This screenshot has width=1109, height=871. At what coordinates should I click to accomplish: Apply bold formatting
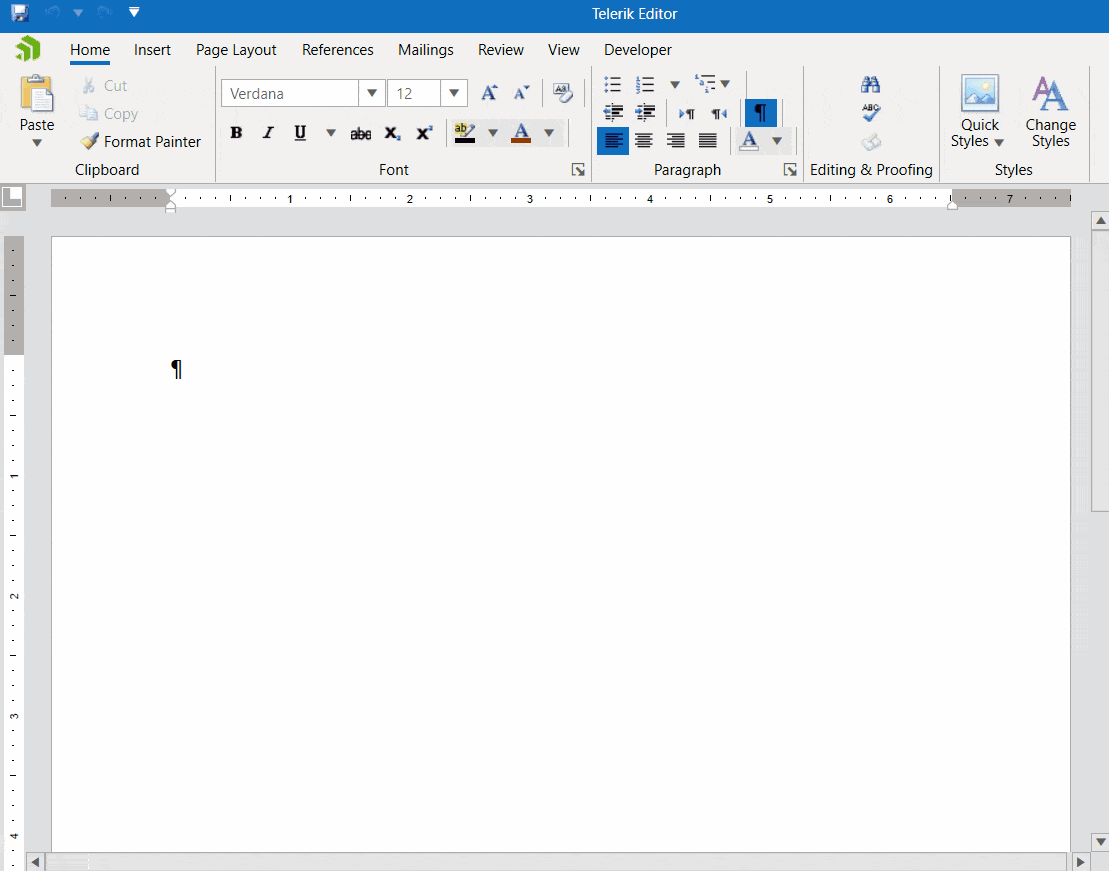tap(236, 132)
